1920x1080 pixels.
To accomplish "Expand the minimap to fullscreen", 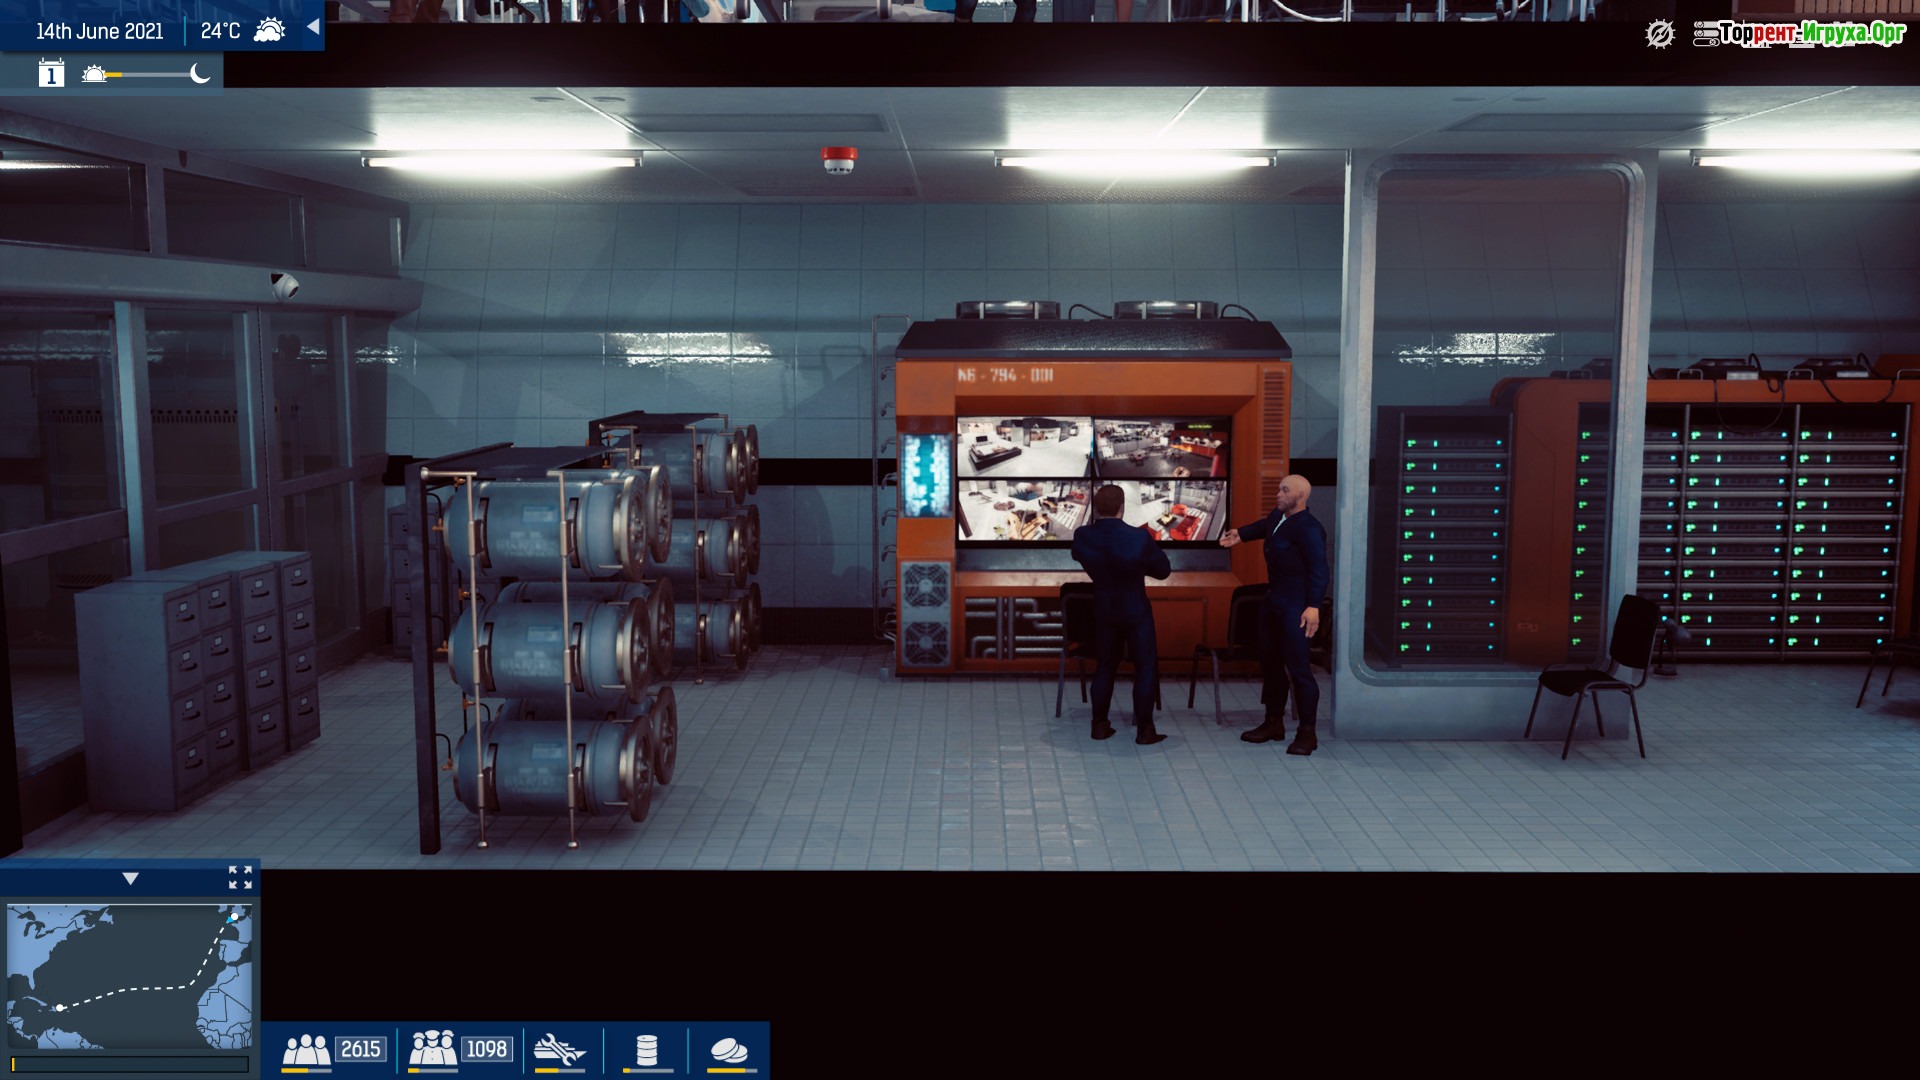I will 240,877.
